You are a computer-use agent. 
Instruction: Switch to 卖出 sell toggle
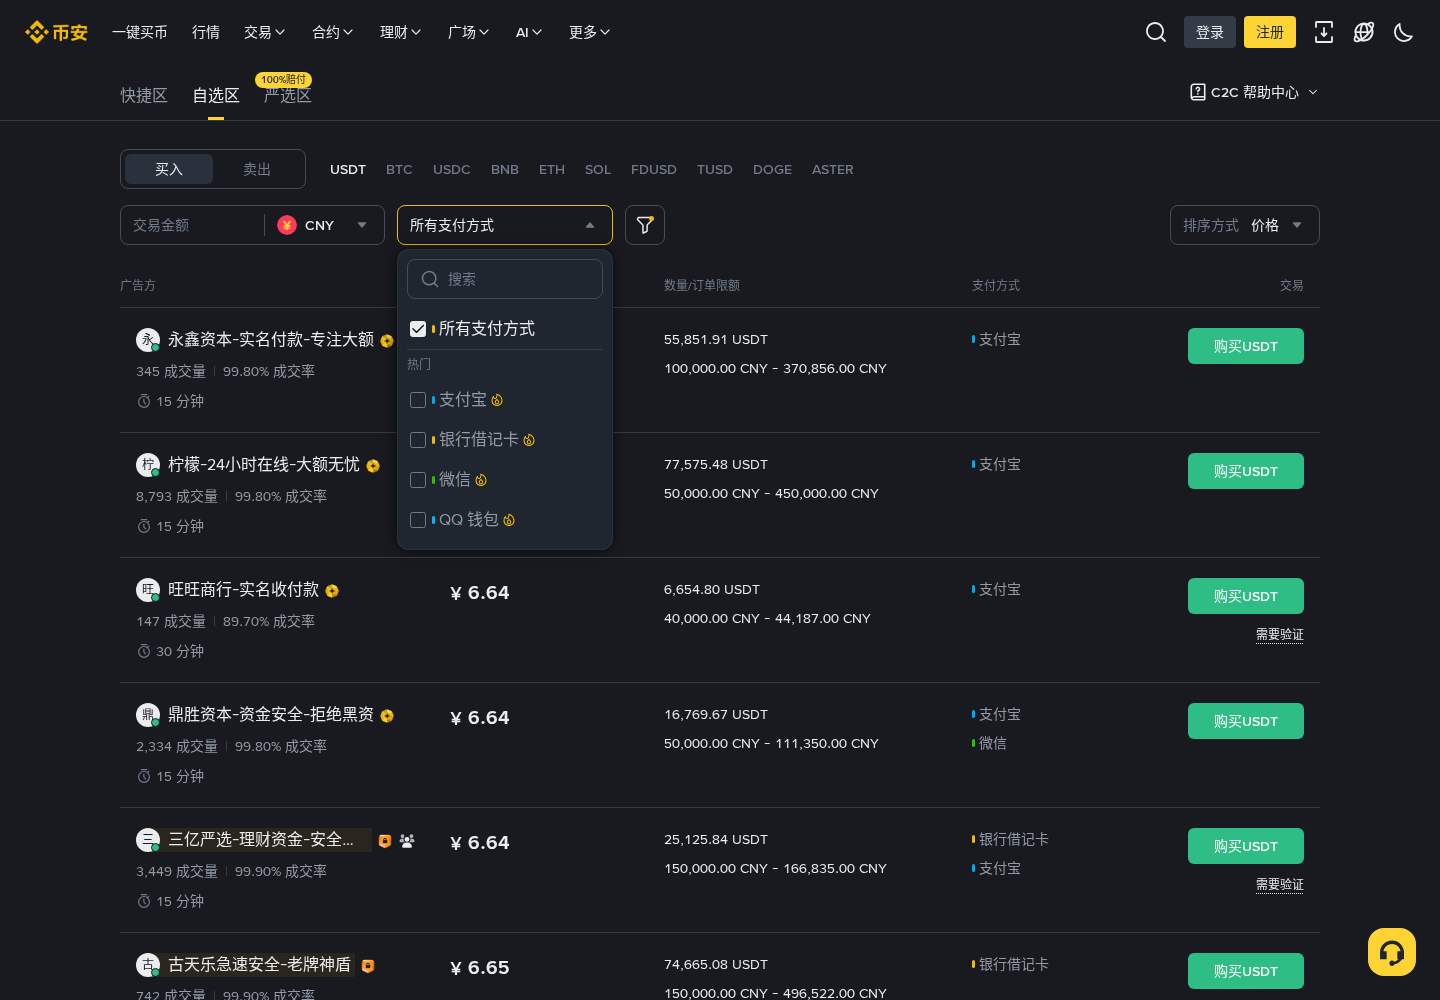(257, 169)
